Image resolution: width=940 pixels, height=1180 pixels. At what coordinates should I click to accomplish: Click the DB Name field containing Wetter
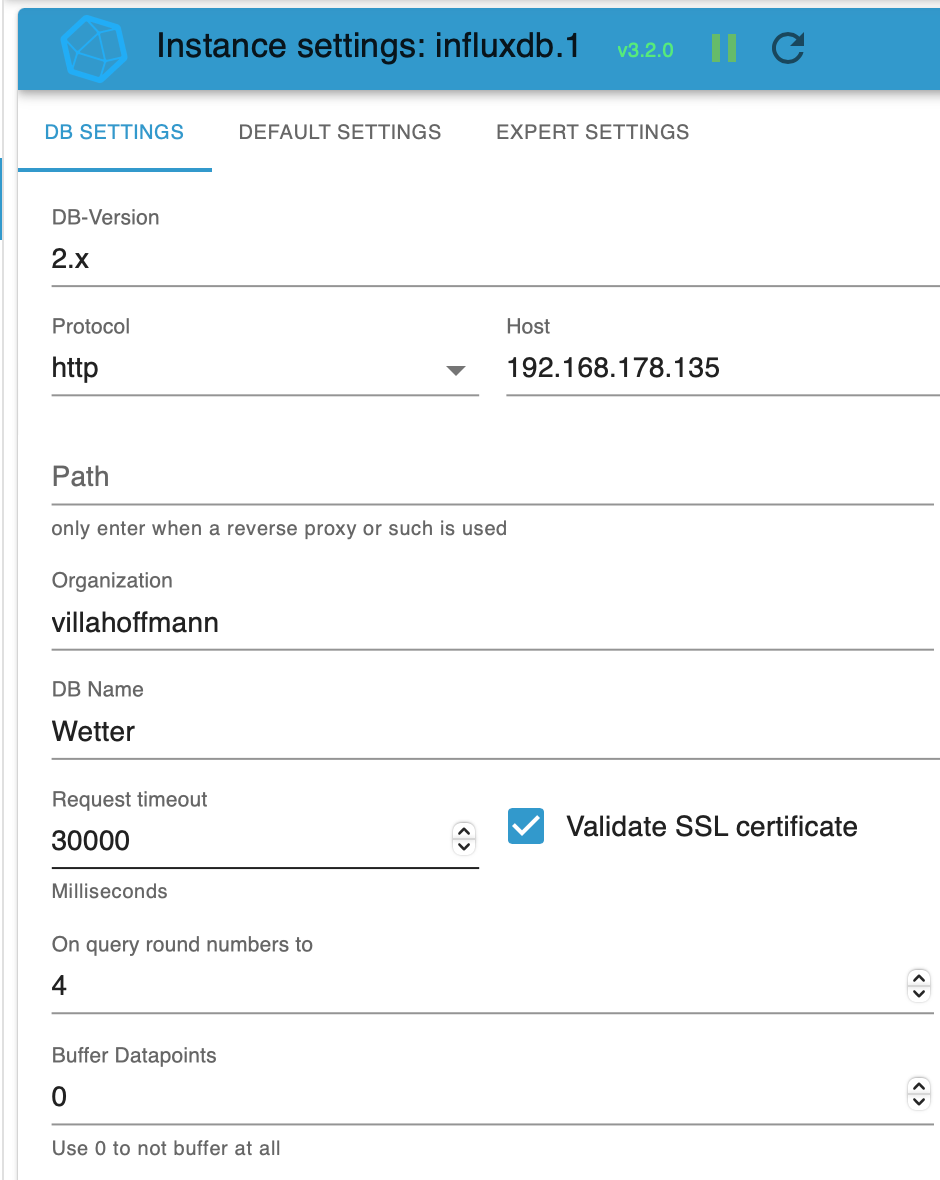(490, 732)
